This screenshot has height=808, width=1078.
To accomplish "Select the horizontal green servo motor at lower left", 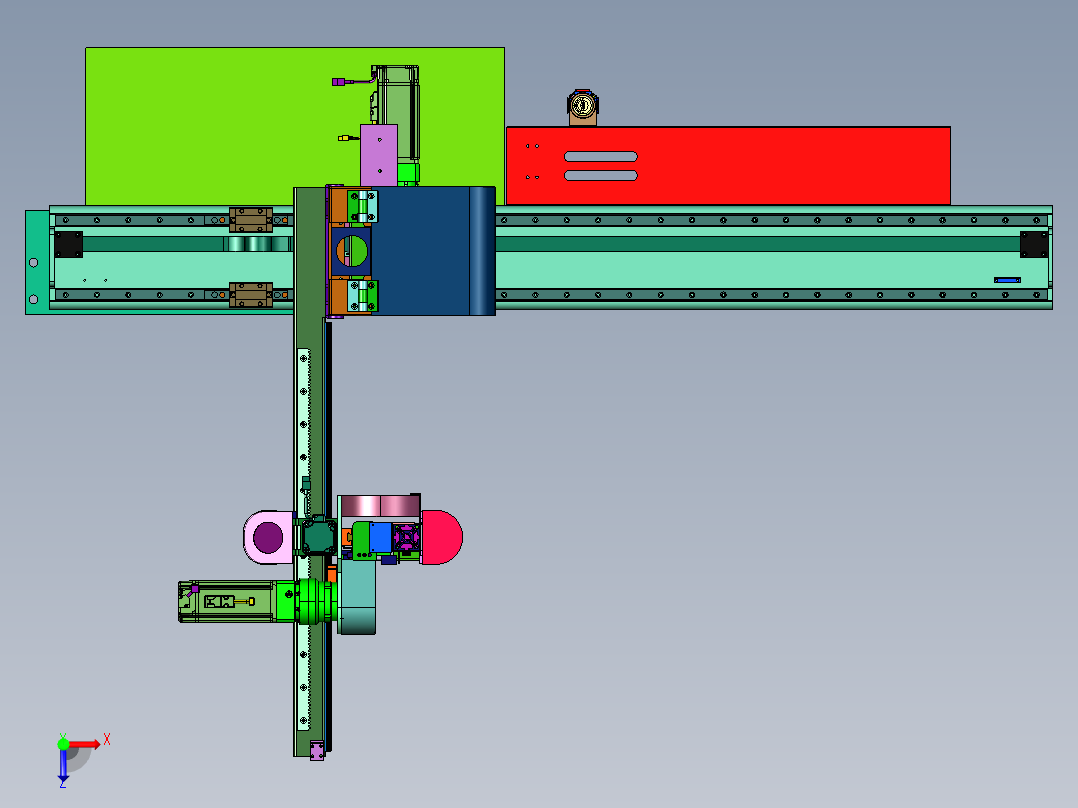I will (227, 602).
